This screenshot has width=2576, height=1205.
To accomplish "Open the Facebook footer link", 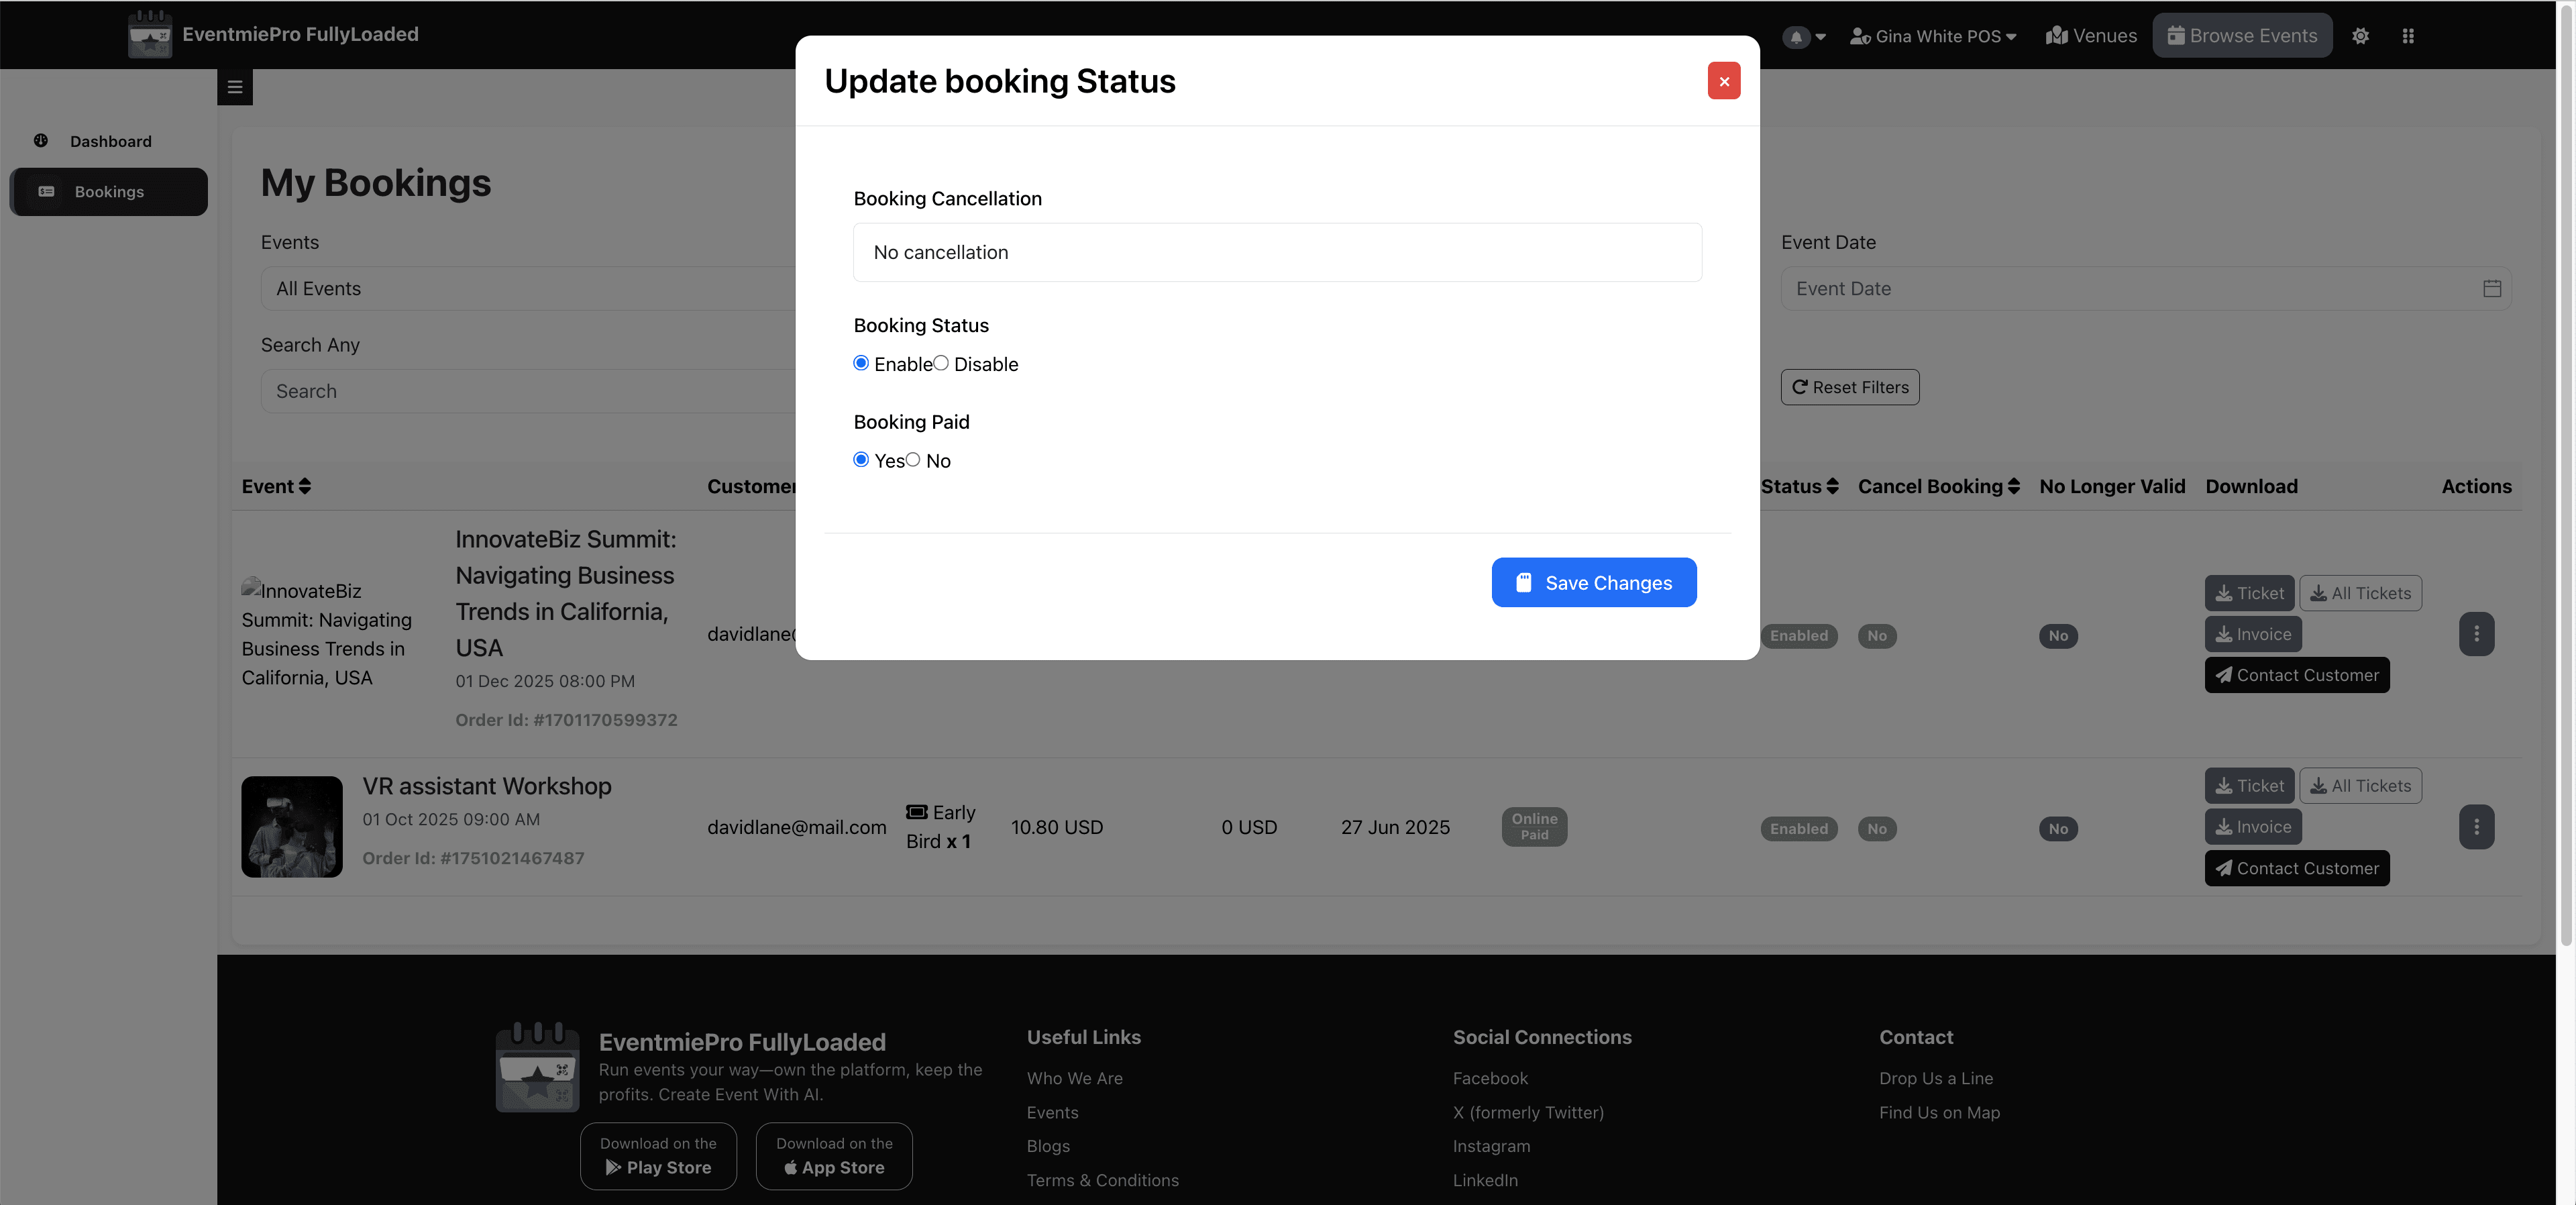I will tap(1490, 1078).
